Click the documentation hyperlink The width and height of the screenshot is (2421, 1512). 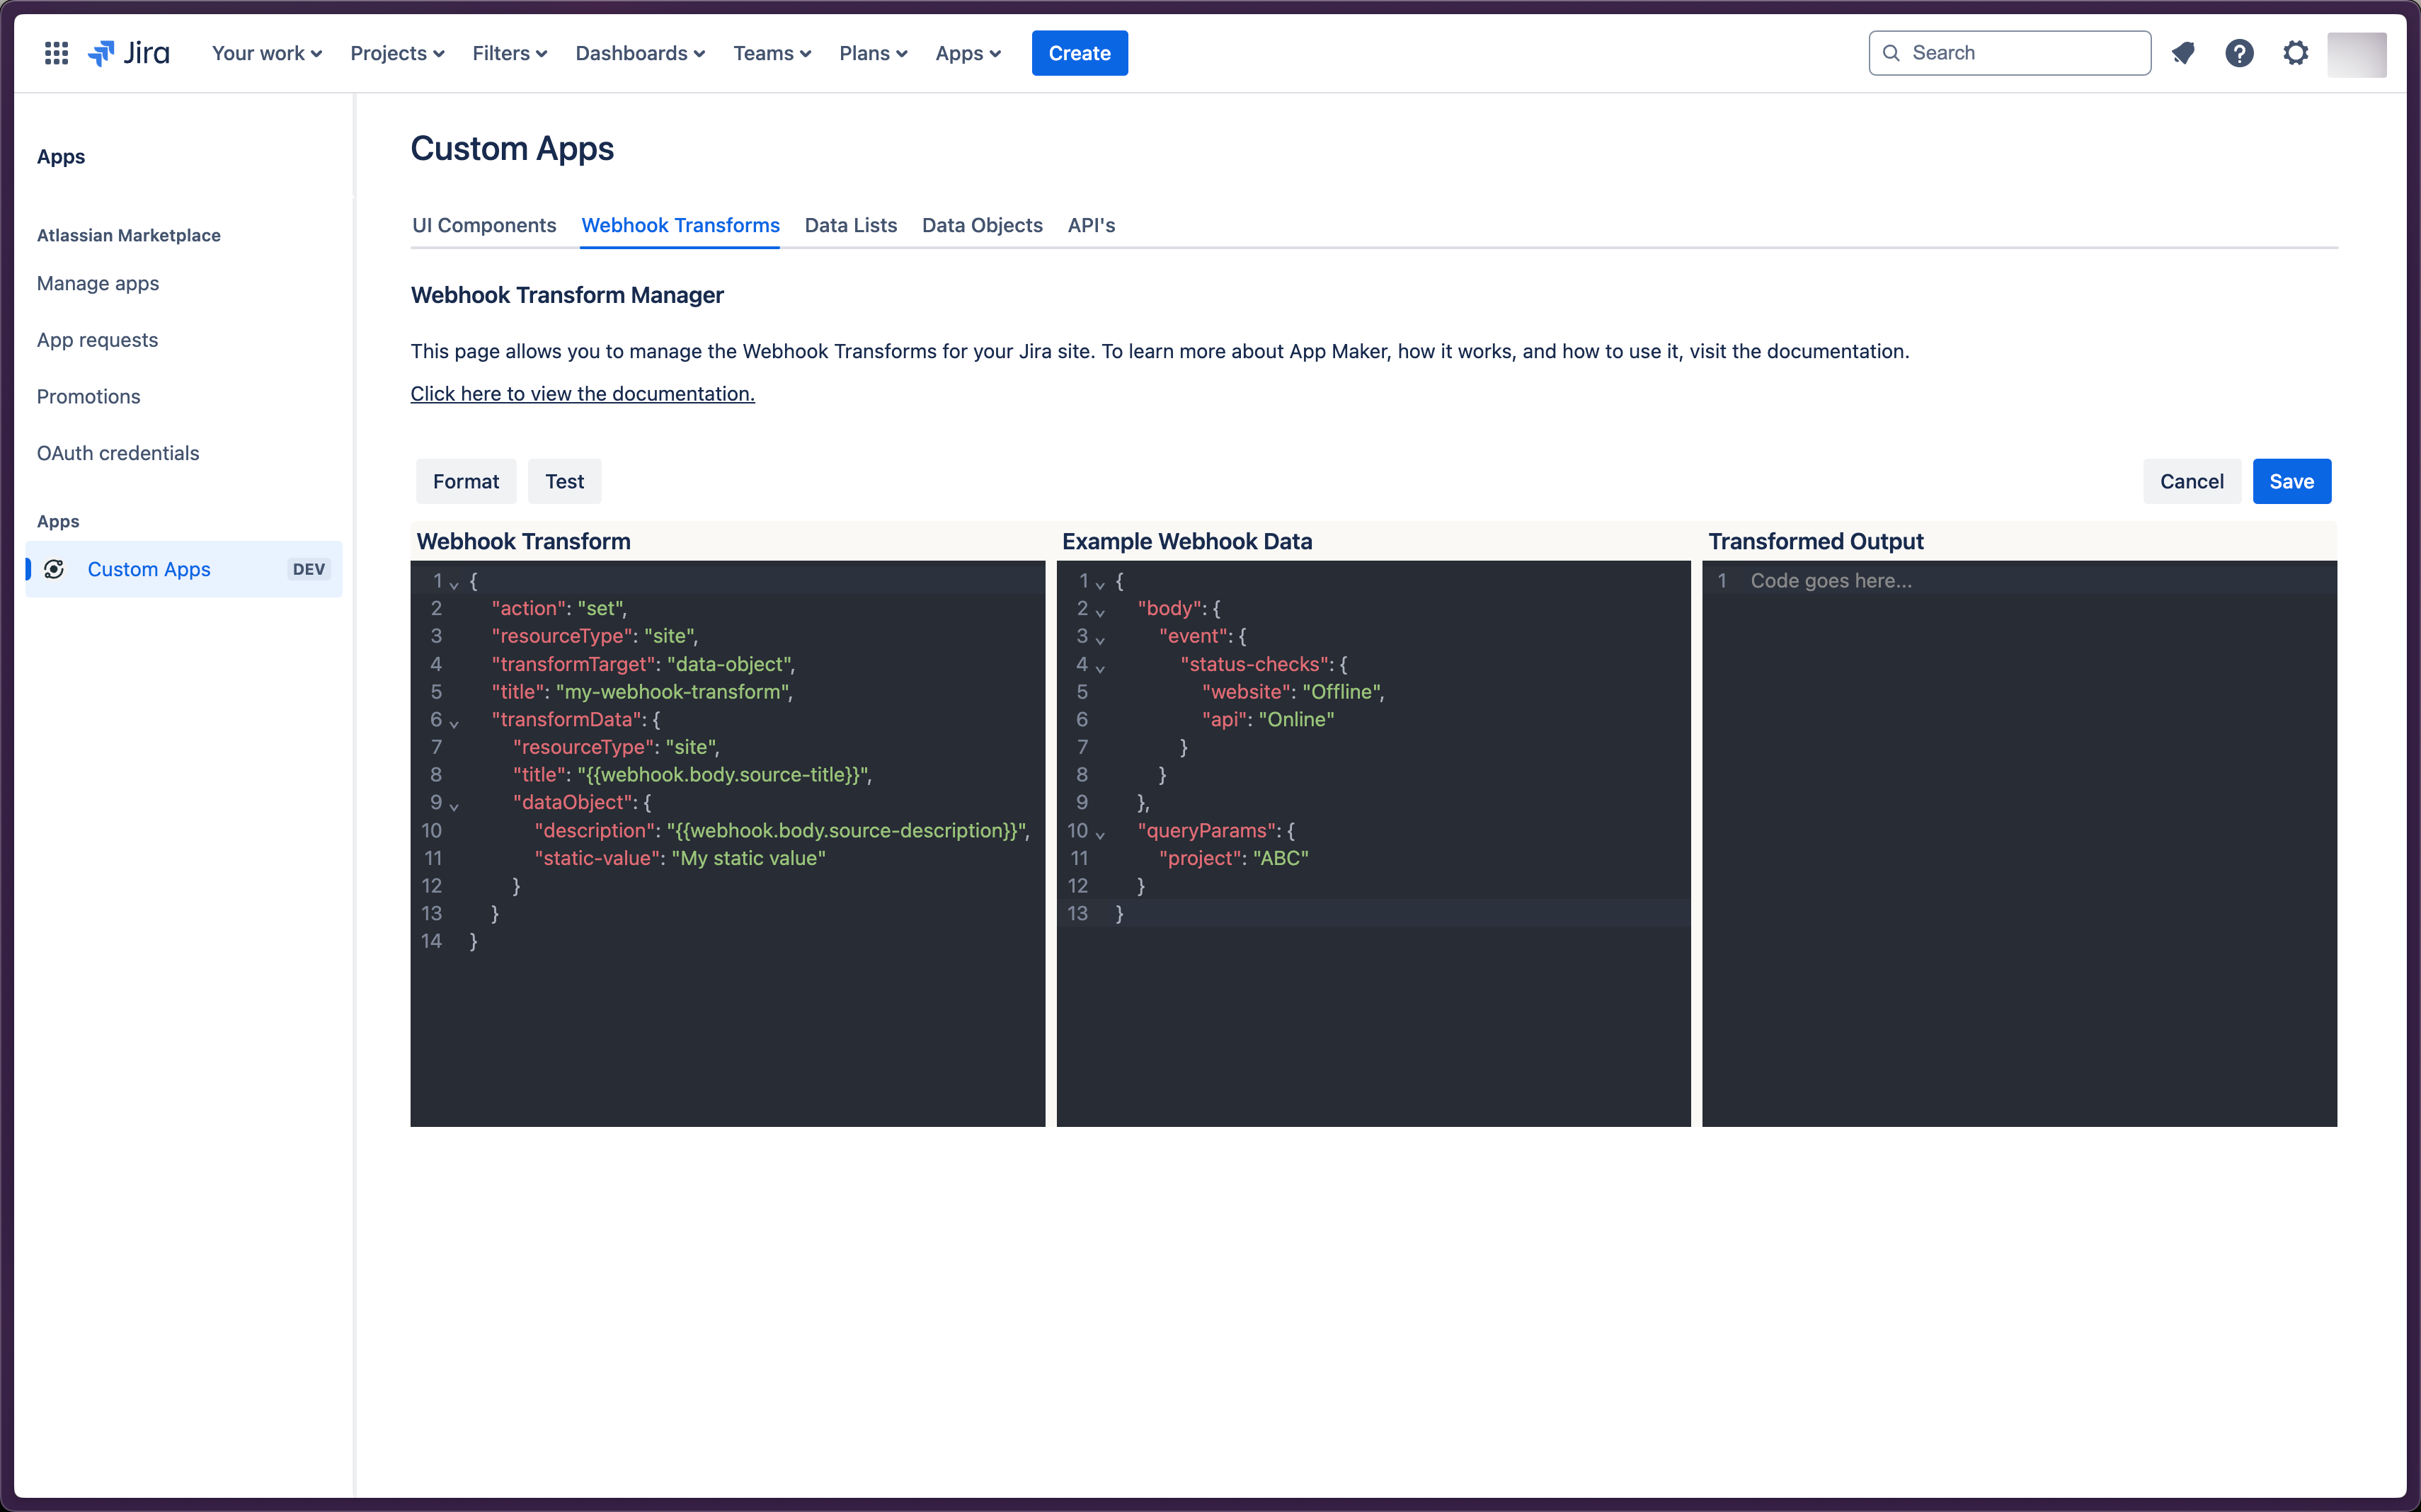(582, 392)
